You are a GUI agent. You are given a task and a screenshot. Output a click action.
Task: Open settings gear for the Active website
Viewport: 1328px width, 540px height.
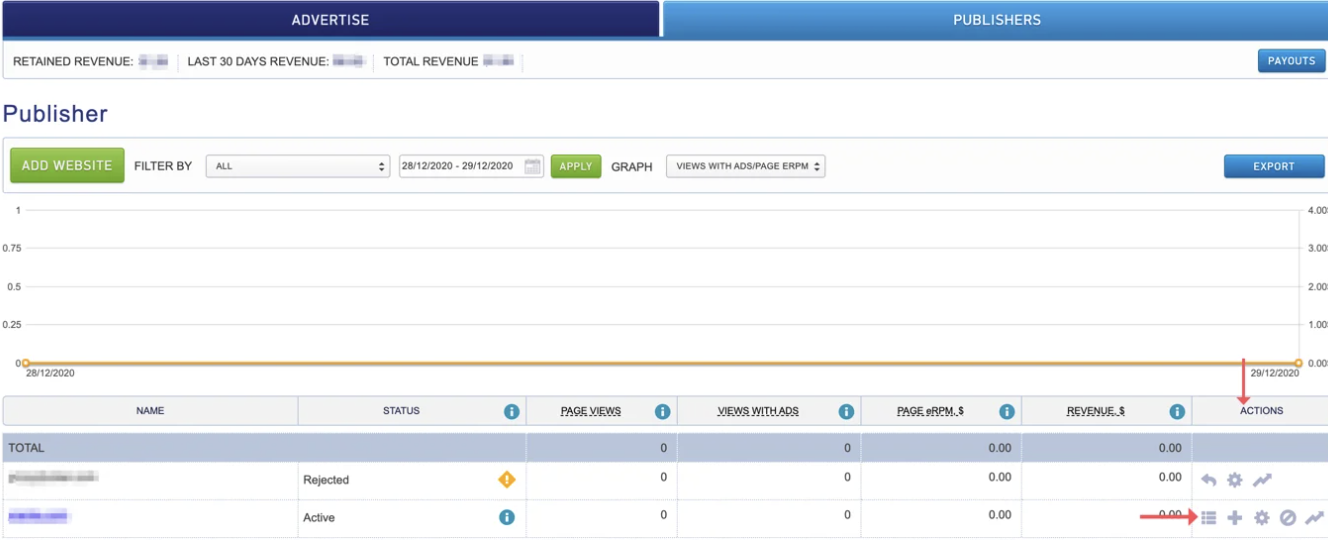click(1262, 518)
